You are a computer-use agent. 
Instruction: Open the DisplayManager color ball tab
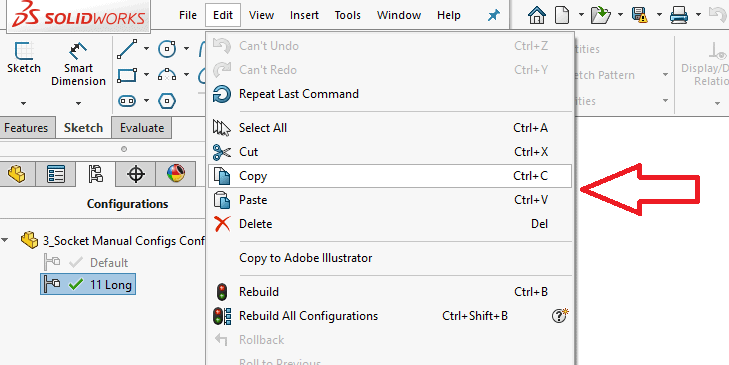pyautogui.click(x=176, y=174)
